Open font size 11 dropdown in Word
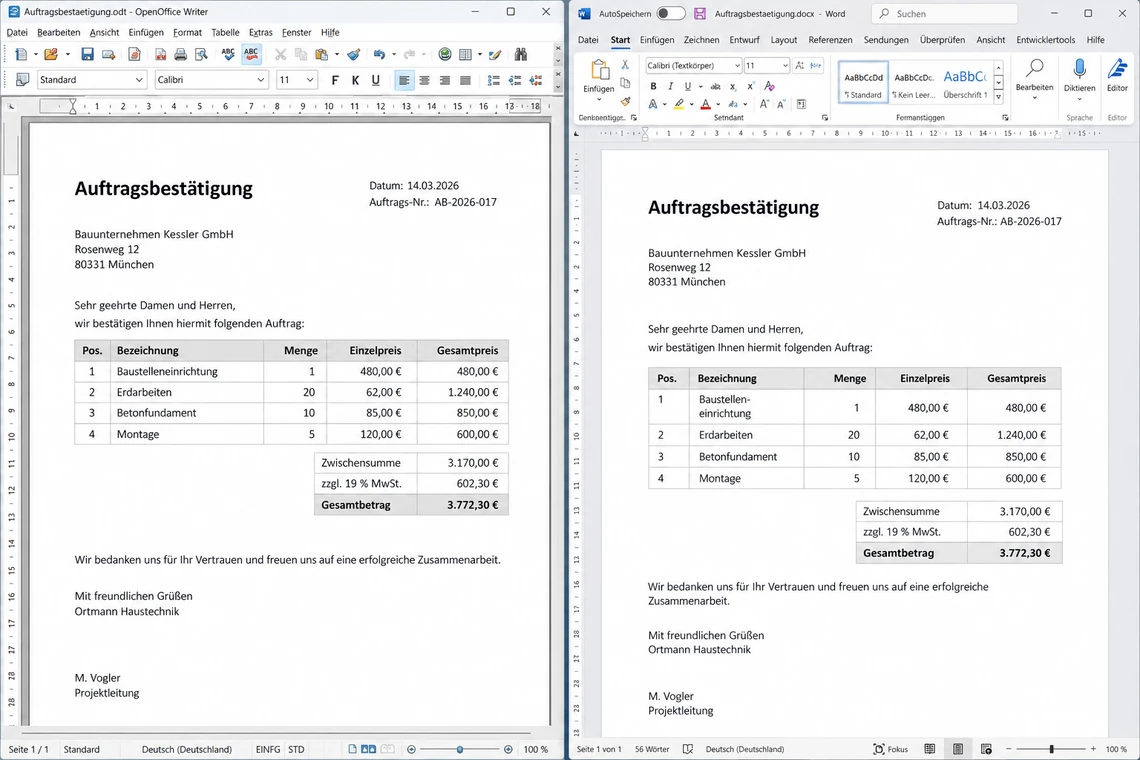The height and width of the screenshot is (760, 1140). coord(784,65)
